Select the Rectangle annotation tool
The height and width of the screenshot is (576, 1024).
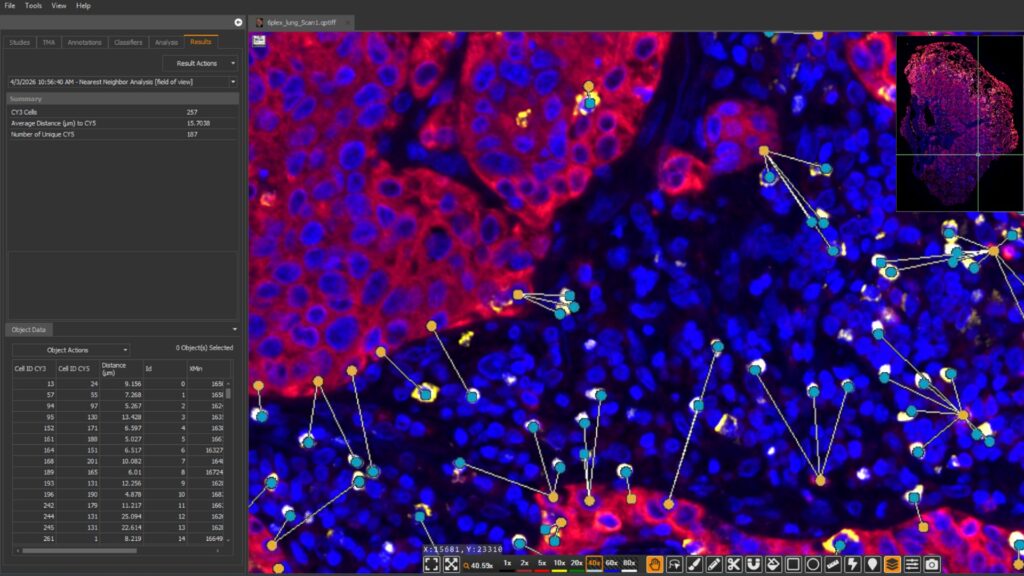pyautogui.click(x=793, y=564)
